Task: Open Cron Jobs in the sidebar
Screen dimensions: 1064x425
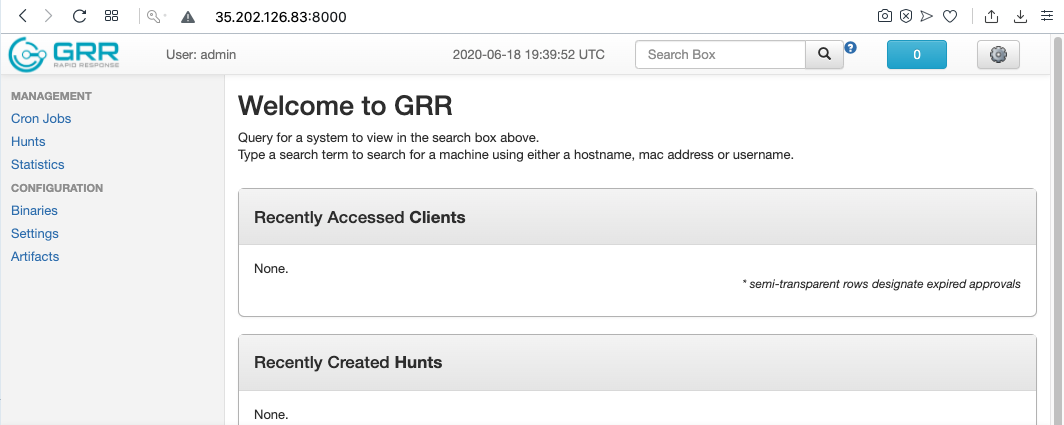Action: coord(41,118)
